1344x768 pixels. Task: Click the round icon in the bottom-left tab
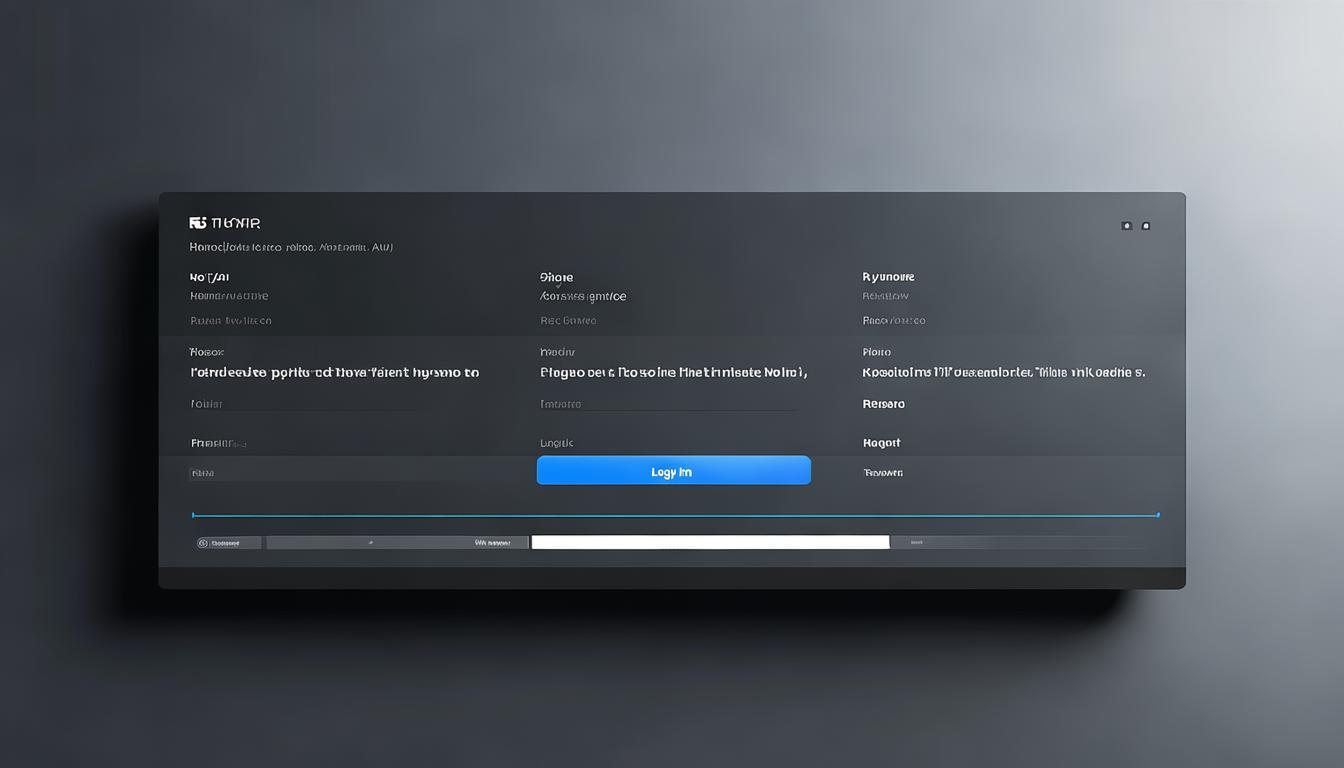coord(203,543)
